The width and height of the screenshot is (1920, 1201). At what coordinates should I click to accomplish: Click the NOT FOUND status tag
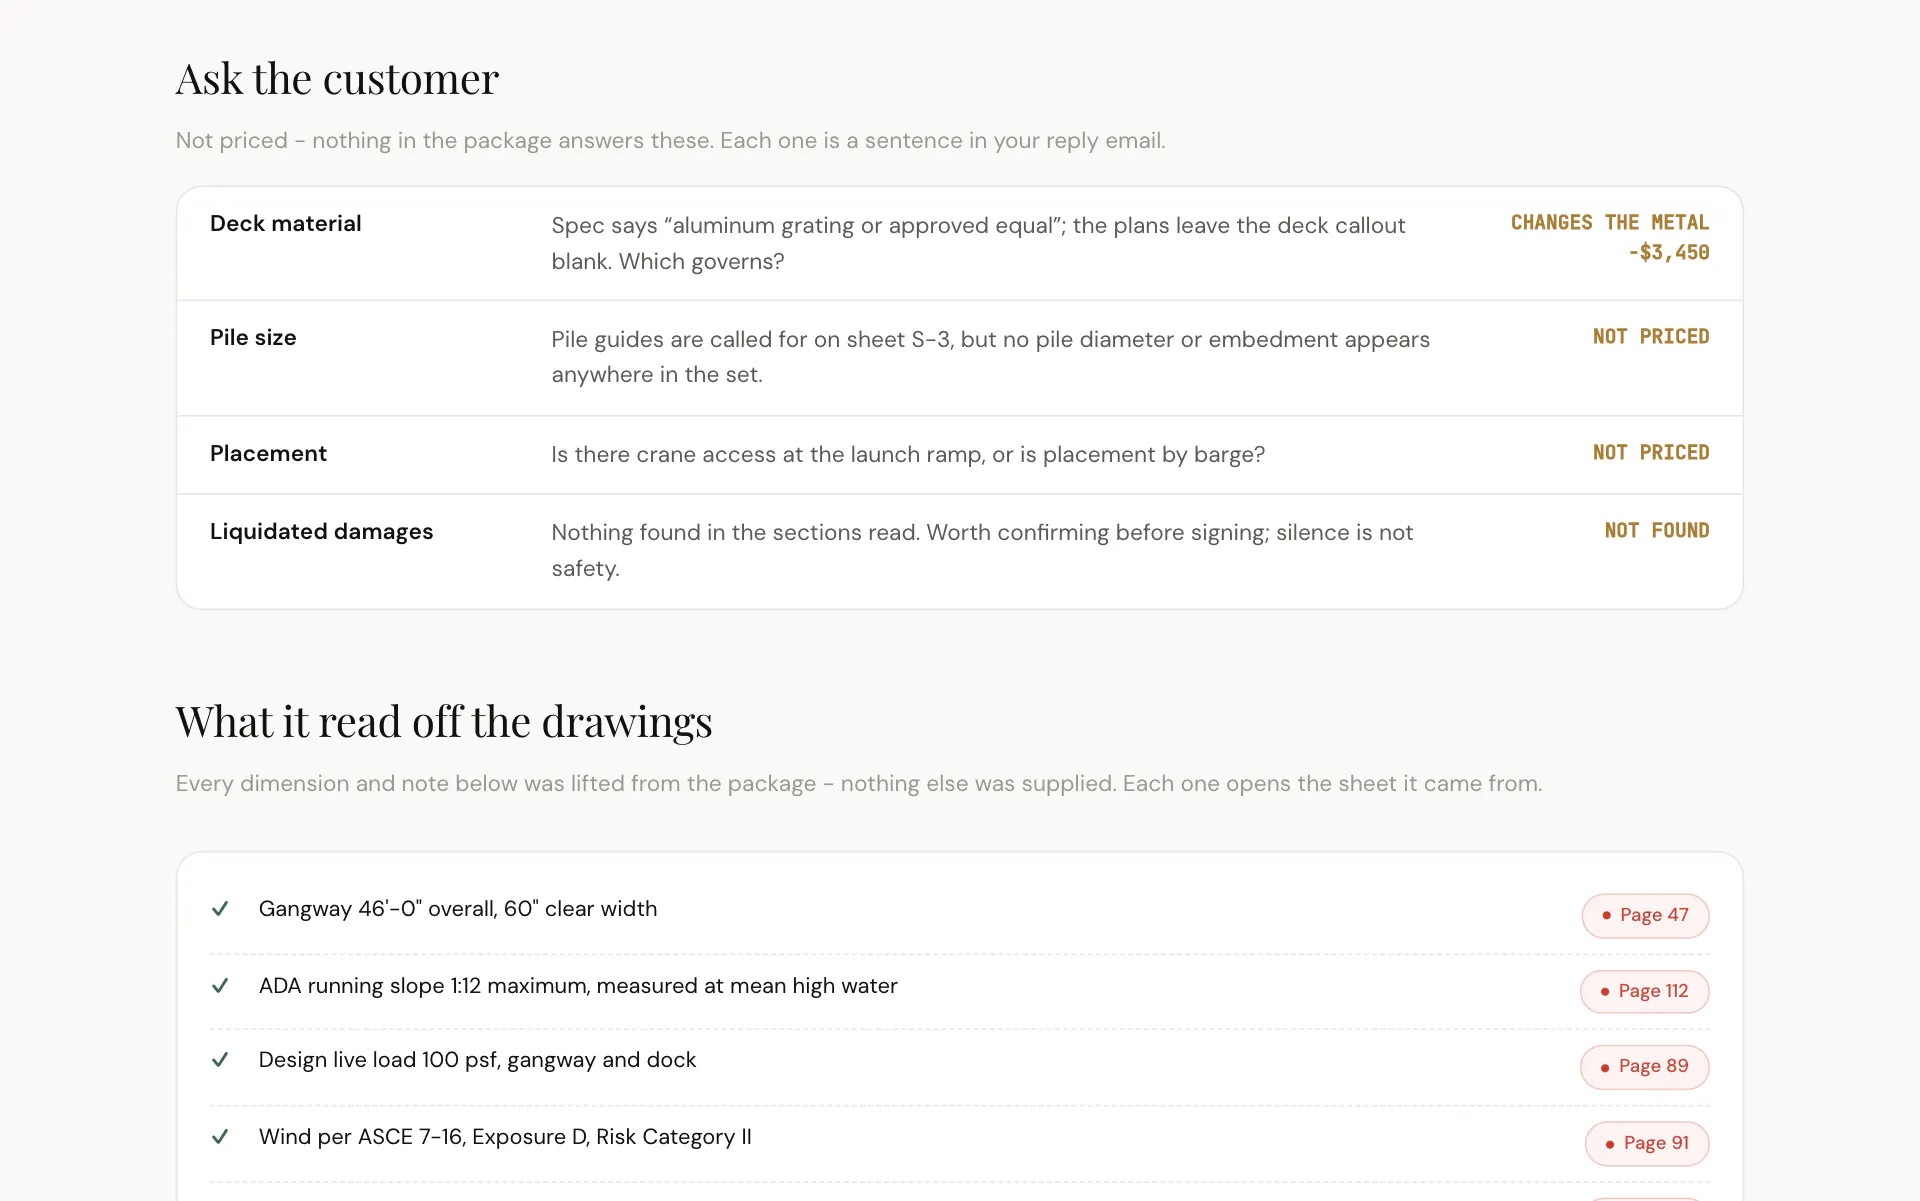point(1657,531)
